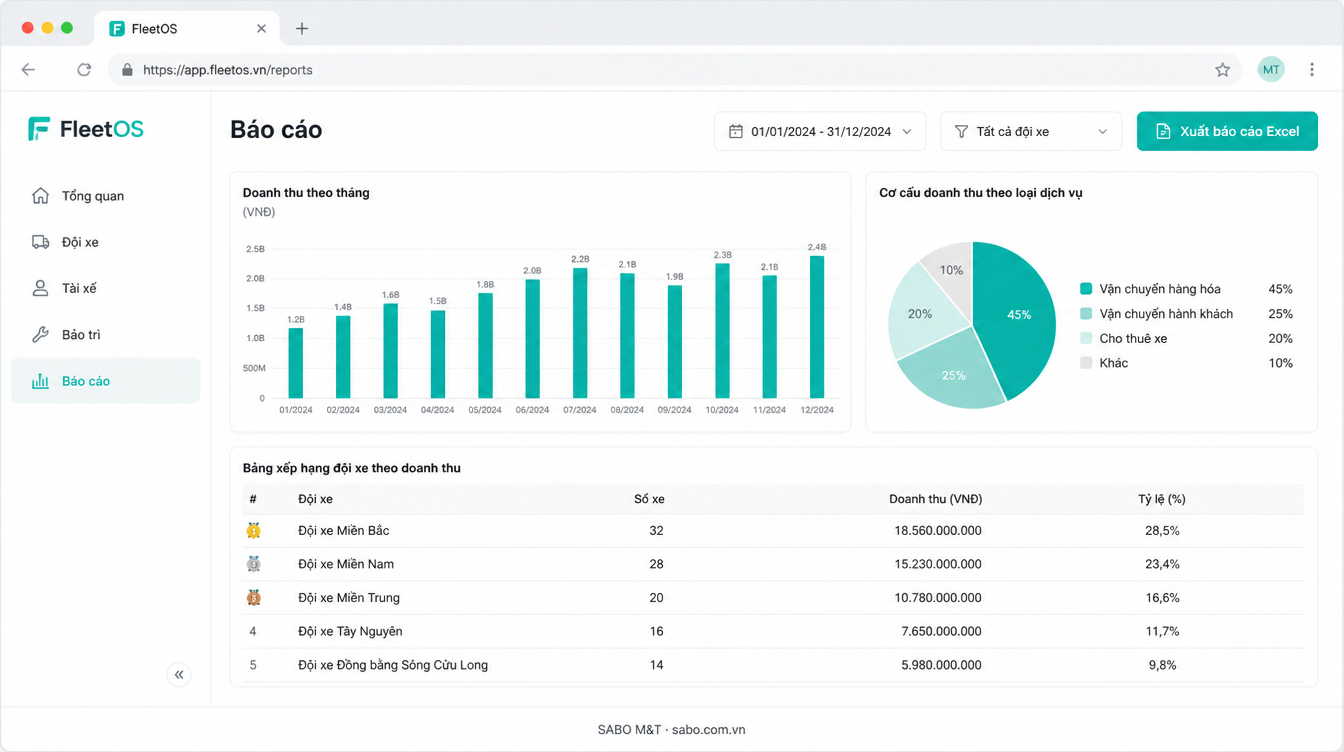Click the 12/2024 bar in revenue chart

(x=817, y=327)
